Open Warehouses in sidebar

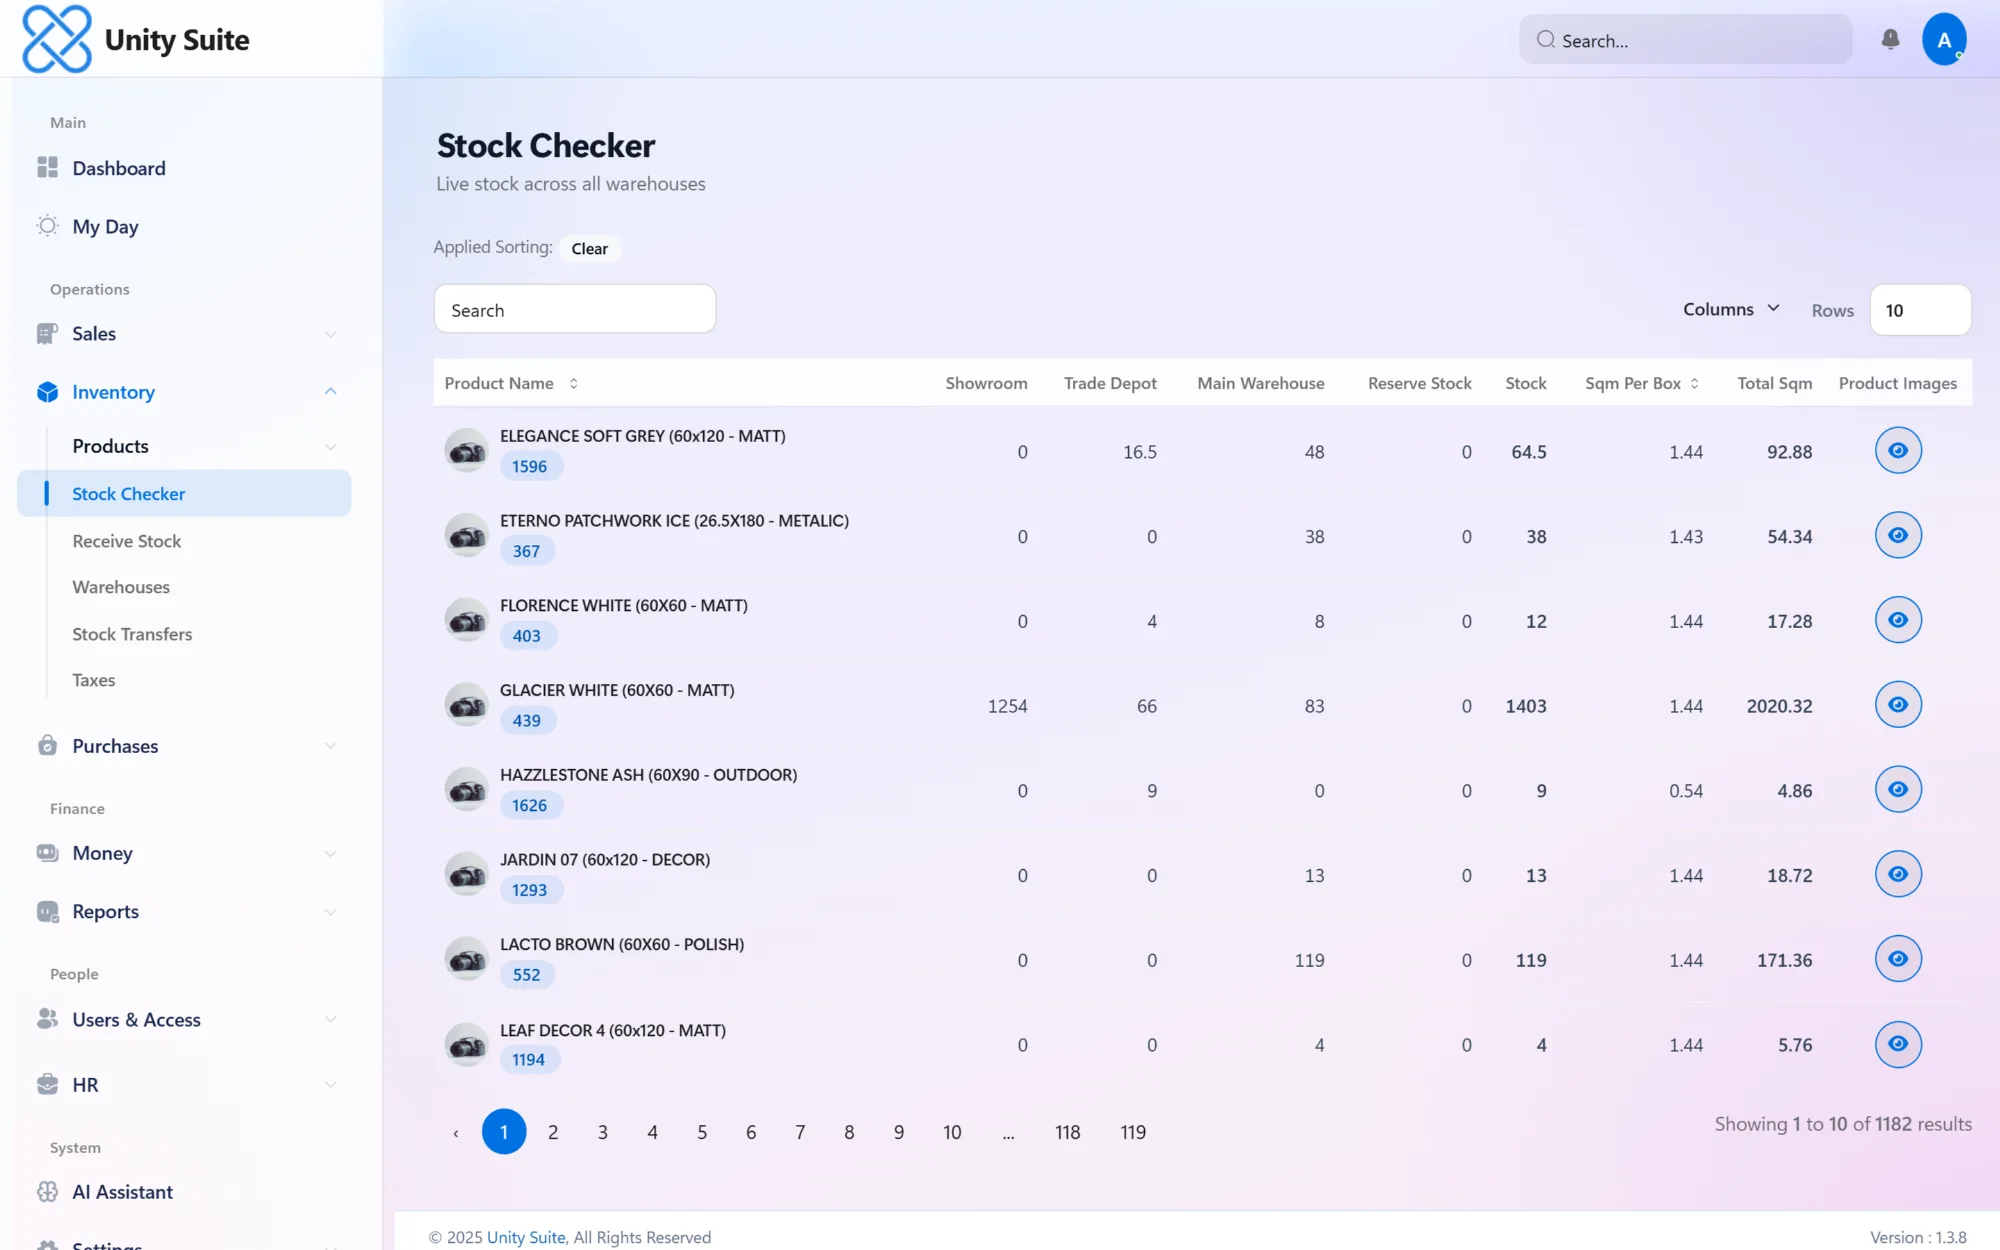[121, 587]
